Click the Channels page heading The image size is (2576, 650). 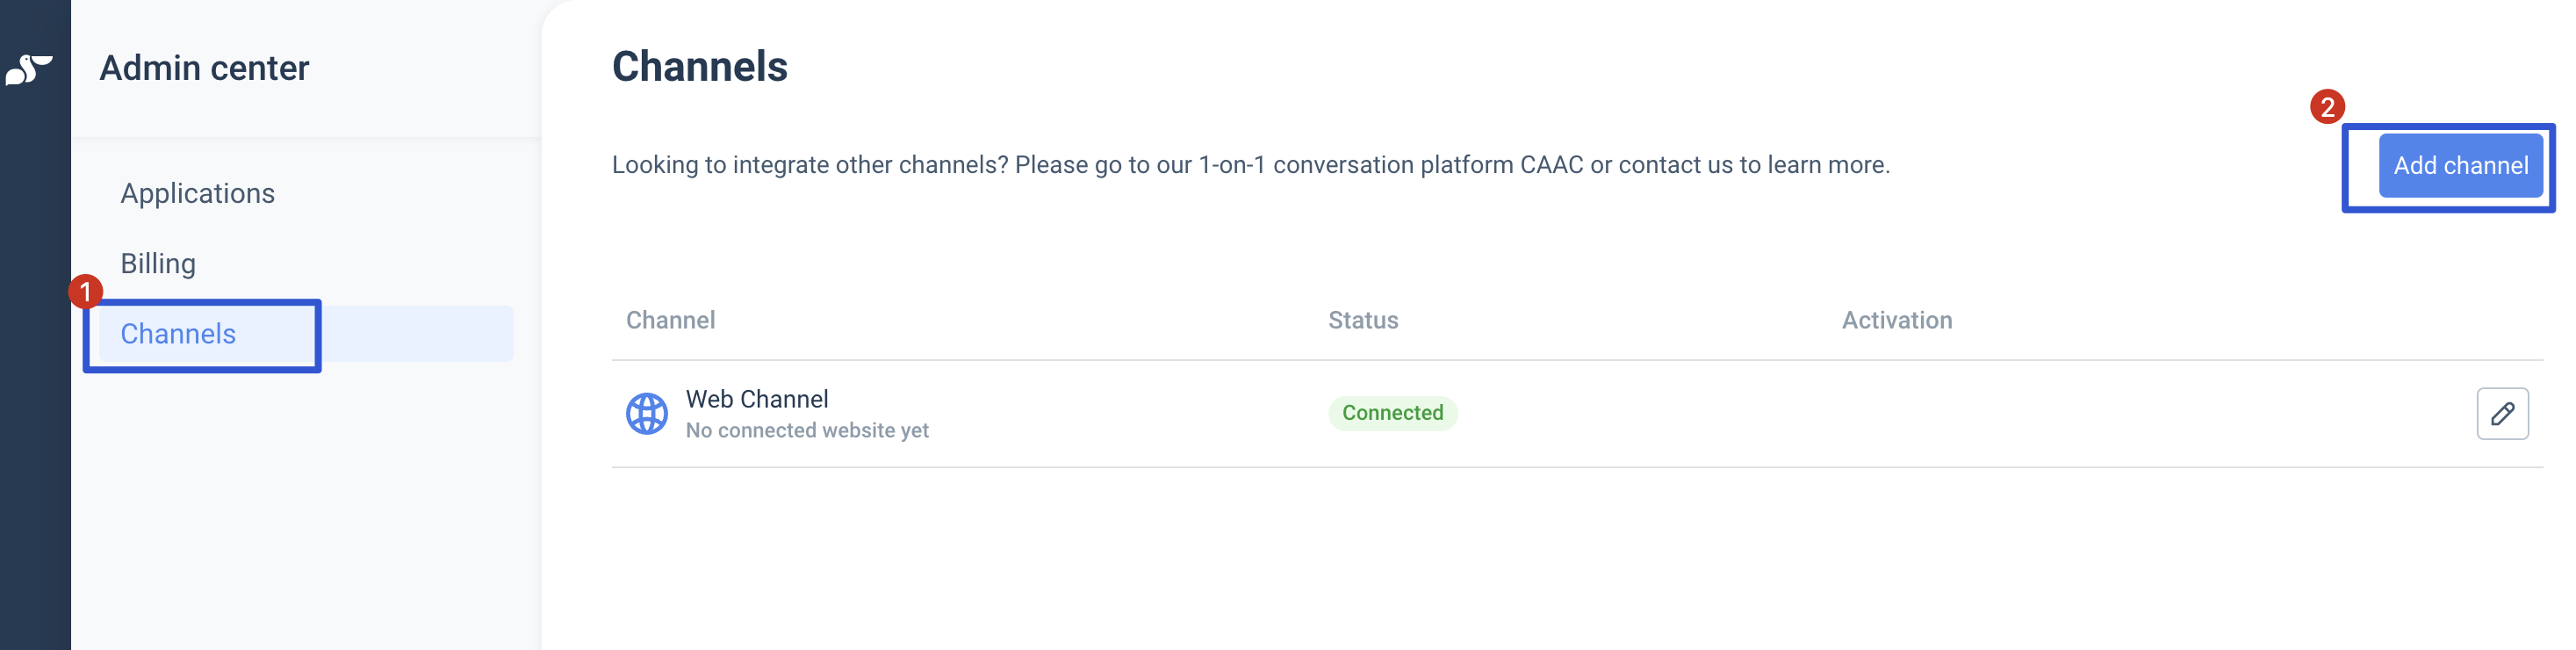pyautogui.click(x=700, y=66)
